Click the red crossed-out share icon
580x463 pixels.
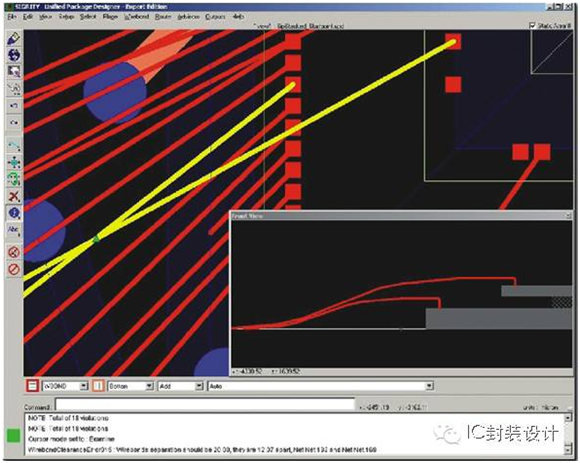(x=14, y=252)
